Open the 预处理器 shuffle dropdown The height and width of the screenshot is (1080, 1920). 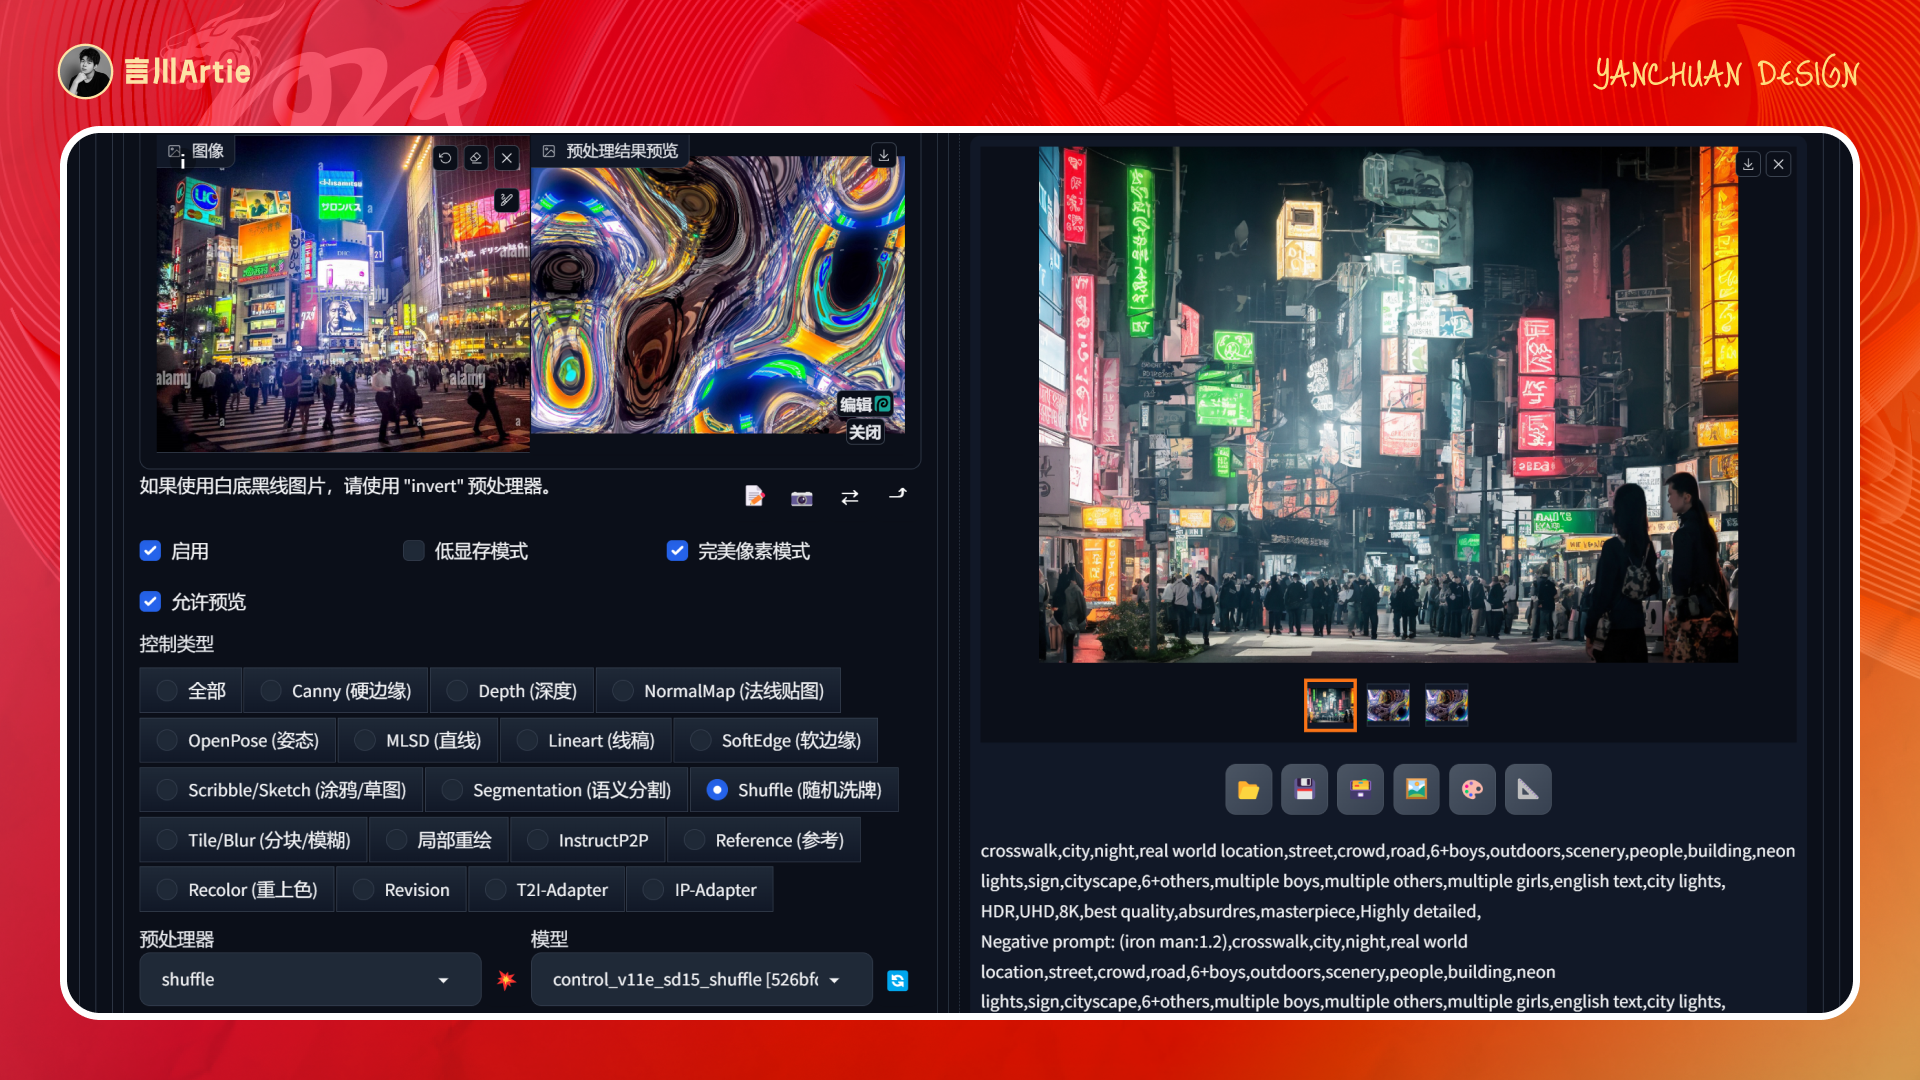pyautogui.click(x=310, y=979)
